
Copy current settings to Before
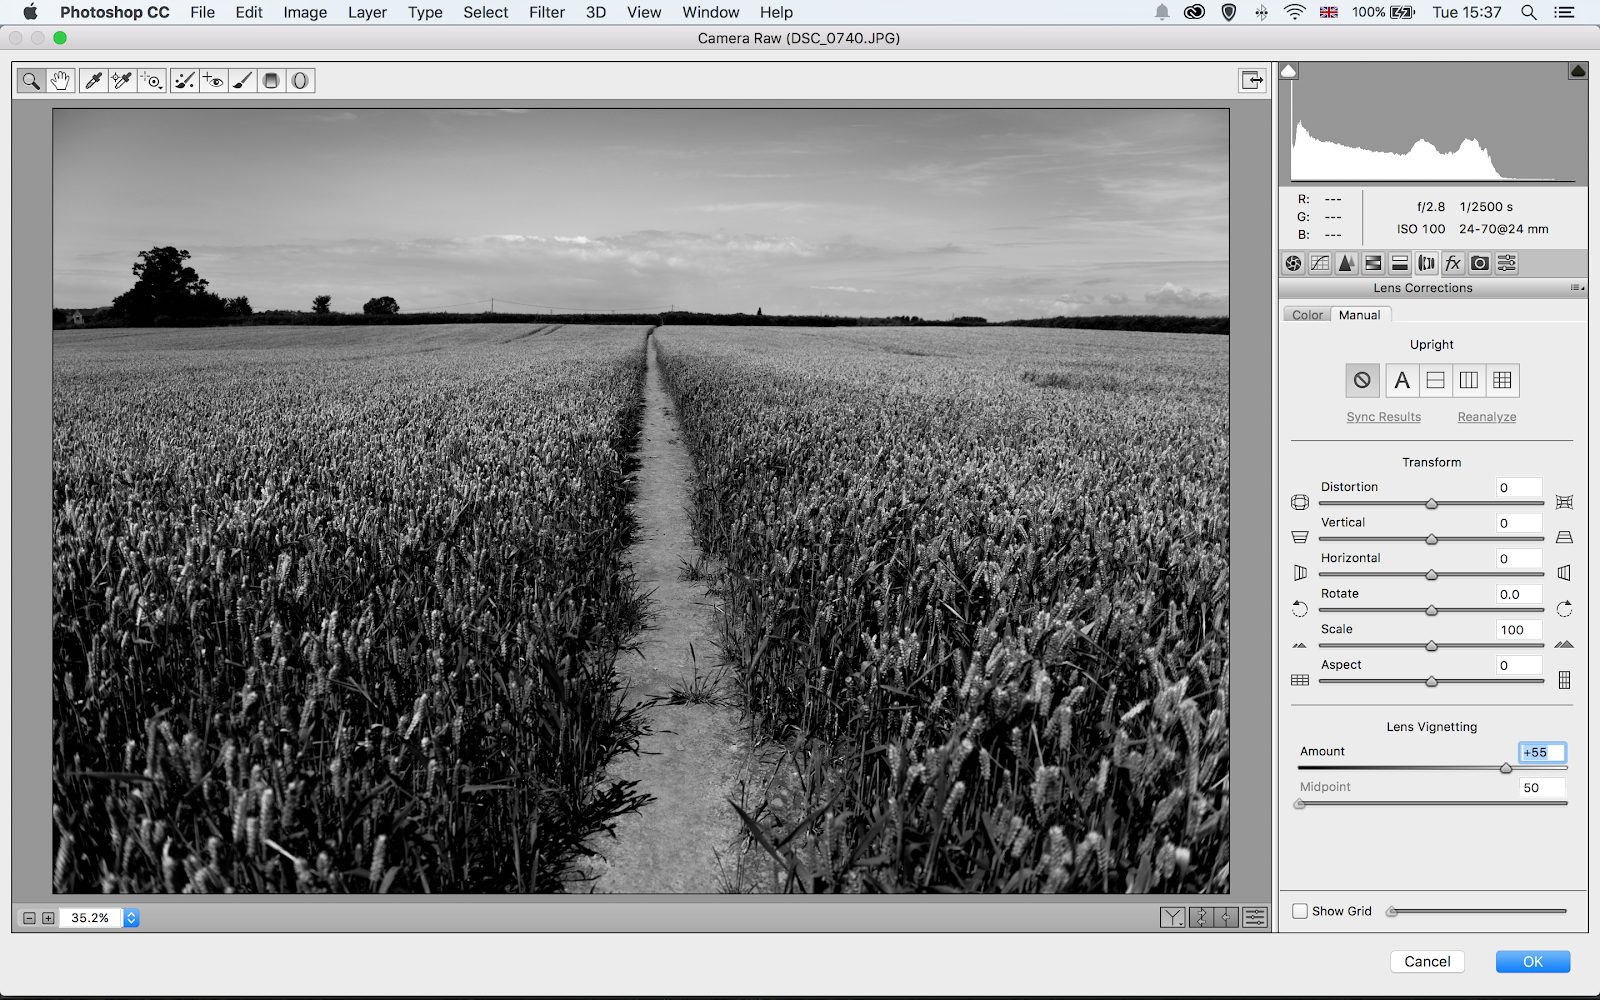pos(1226,917)
